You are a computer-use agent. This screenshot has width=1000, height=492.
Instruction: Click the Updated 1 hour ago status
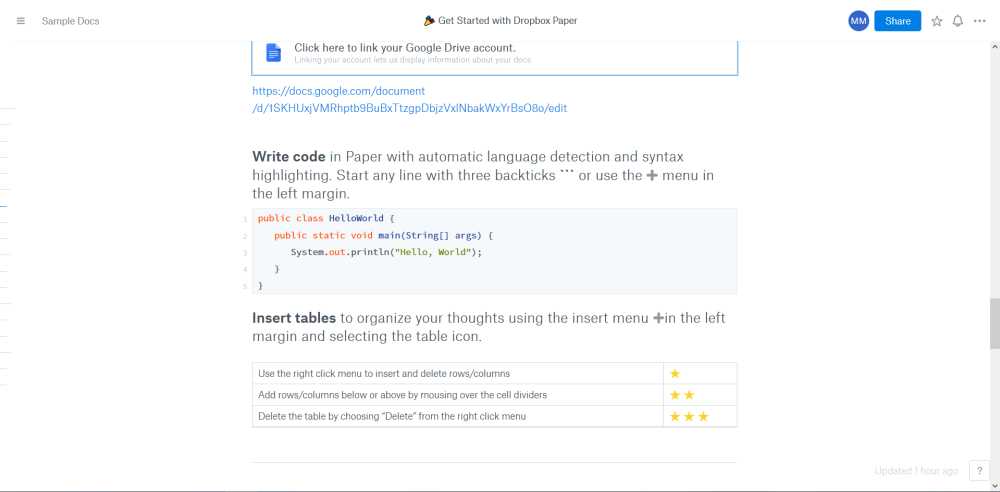click(x=916, y=471)
